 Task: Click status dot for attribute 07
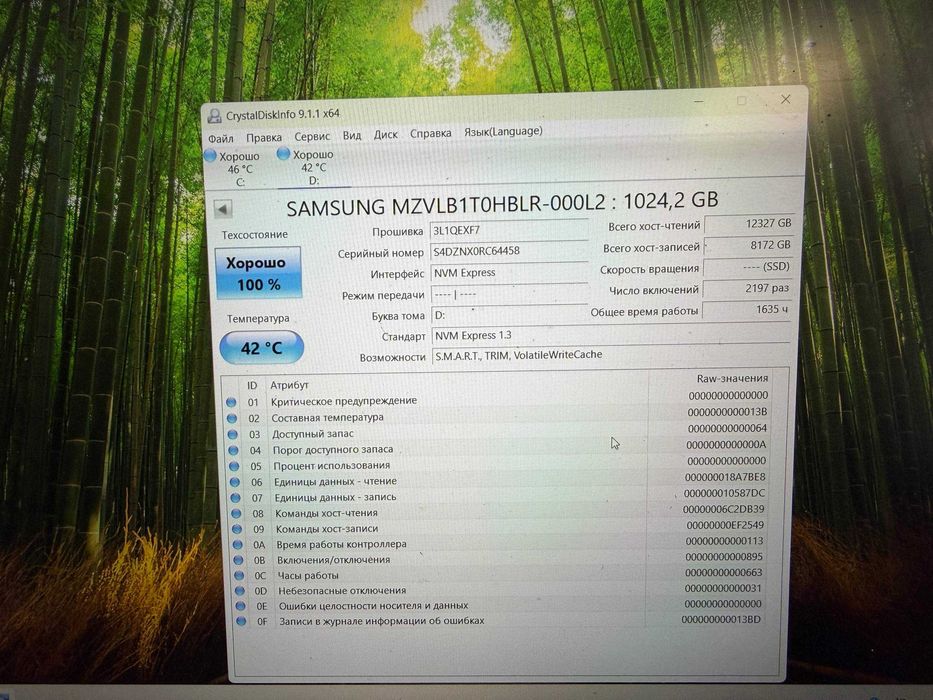[236, 498]
